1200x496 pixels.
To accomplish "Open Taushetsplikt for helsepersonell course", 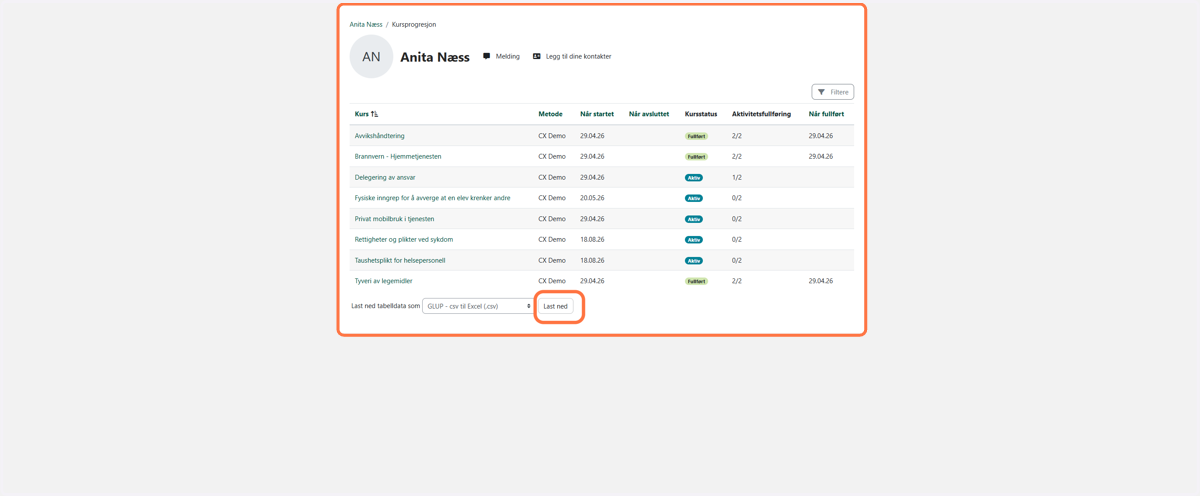I will pyautogui.click(x=400, y=260).
